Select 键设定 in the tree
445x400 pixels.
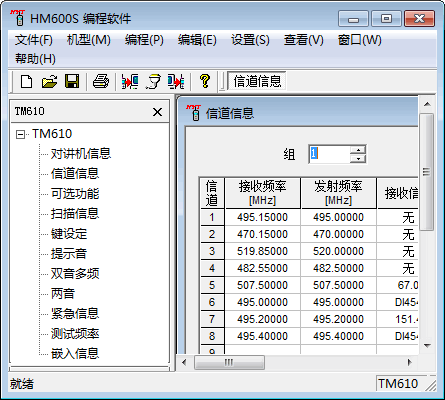pyautogui.click(x=69, y=234)
